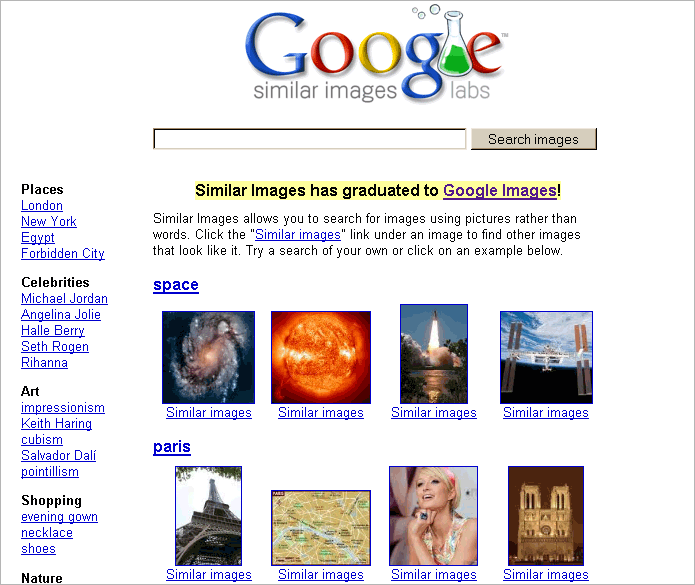
Task: Open the Michael Jordan celebrity link
Action: click(x=64, y=299)
